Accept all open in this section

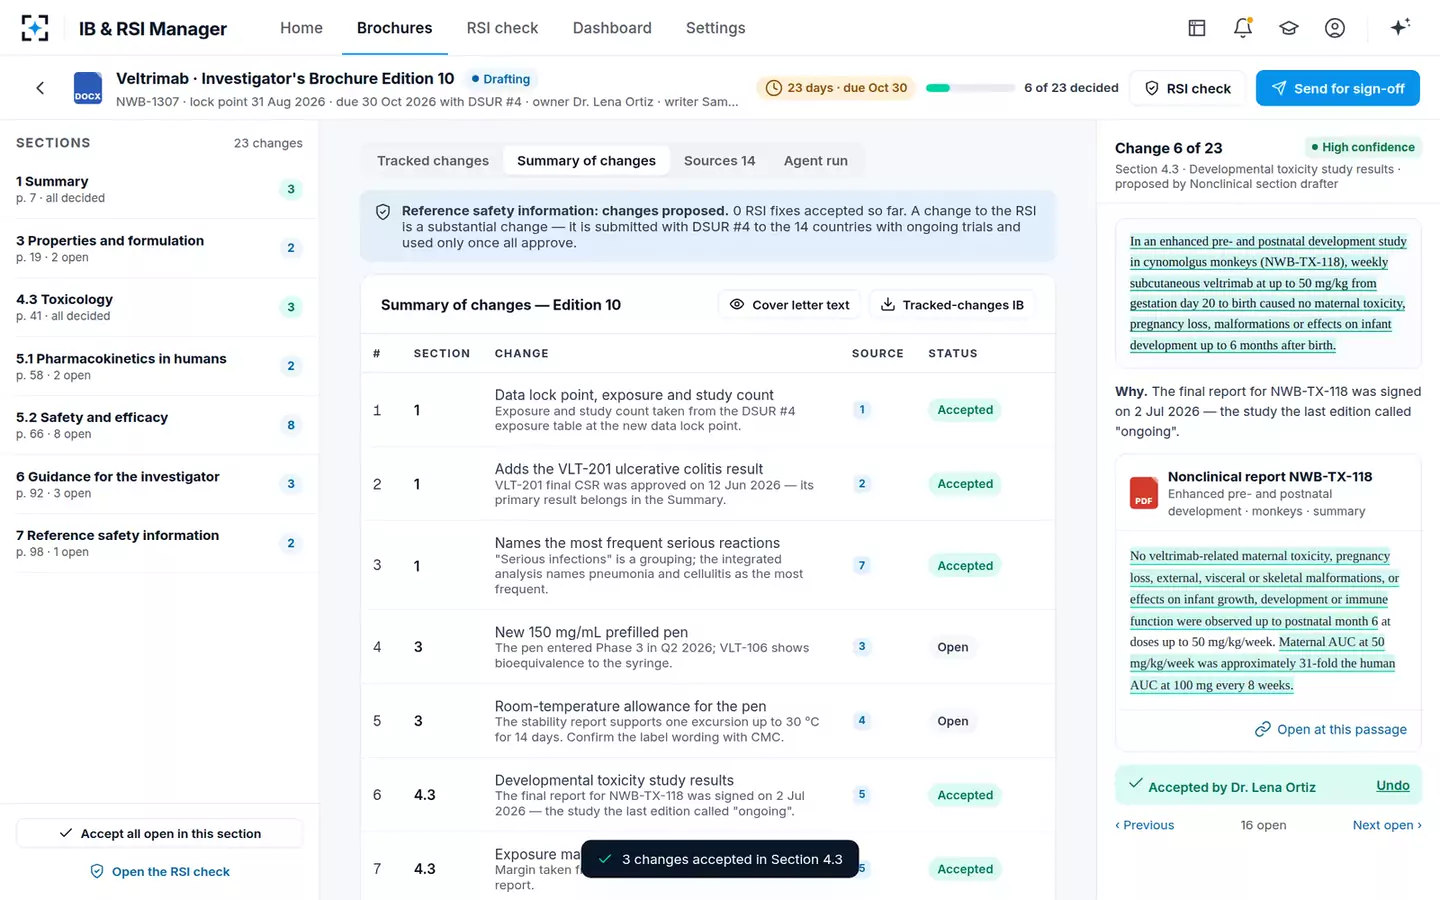tap(160, 834)
